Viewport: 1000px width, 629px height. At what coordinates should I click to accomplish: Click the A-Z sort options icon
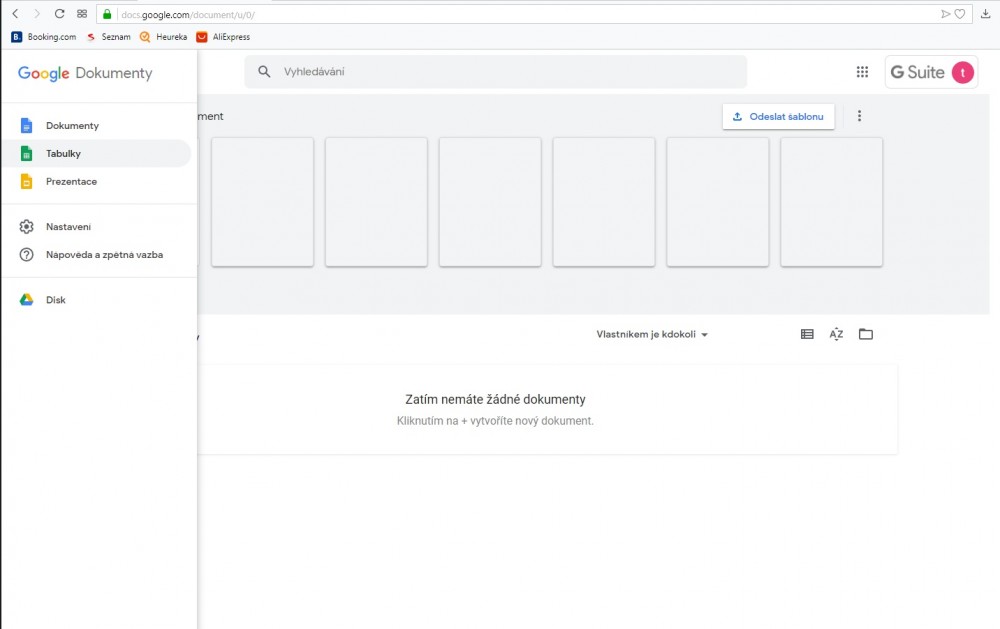pyautogui.click(x=836, y=334)
